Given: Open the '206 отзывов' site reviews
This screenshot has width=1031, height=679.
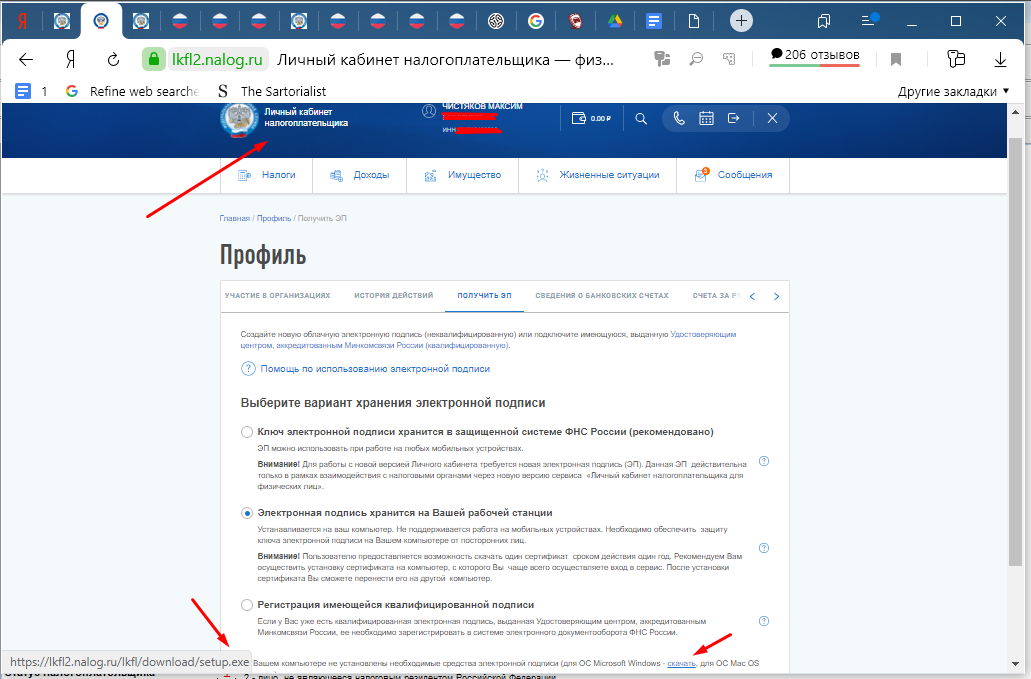Looking at the screenshot, I should tap(815, 55).
